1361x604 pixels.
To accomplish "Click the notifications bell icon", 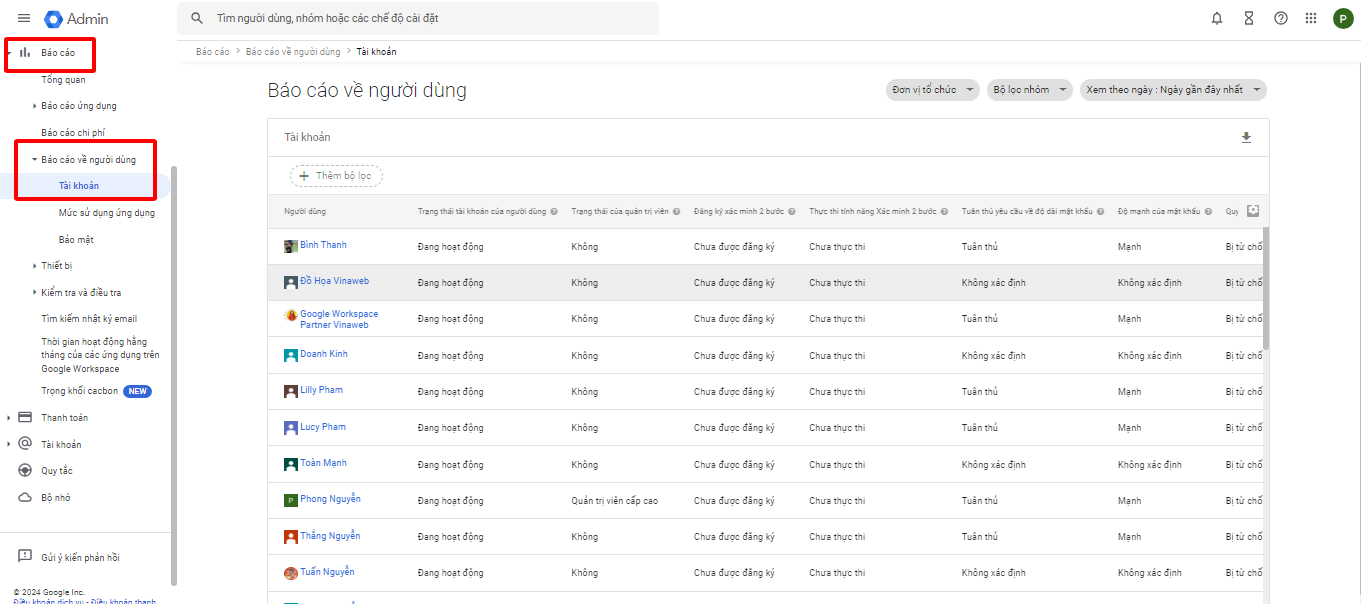I will click(1217, 18).
